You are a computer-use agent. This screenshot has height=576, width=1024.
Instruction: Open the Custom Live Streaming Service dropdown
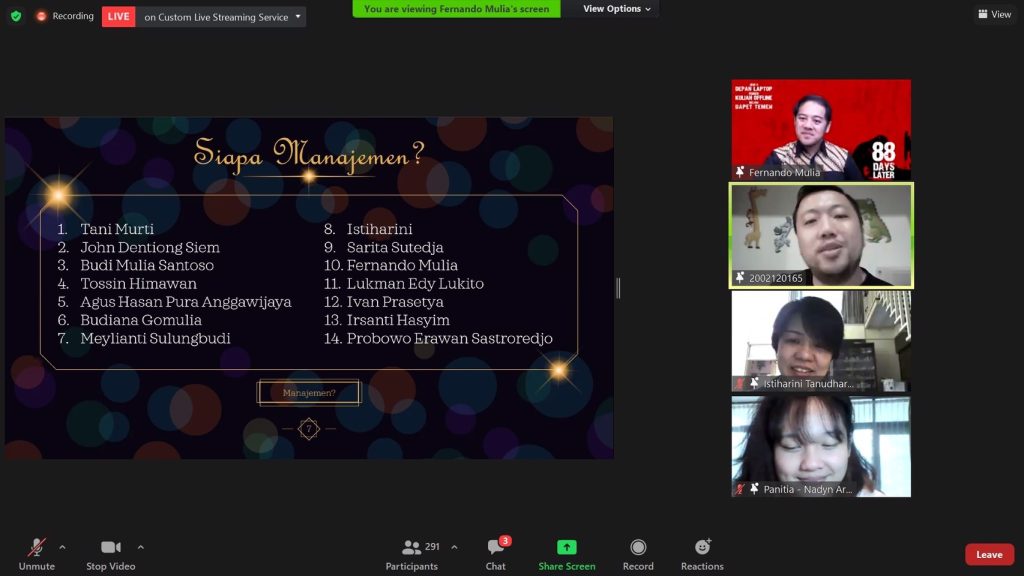(x=221, y=16)
